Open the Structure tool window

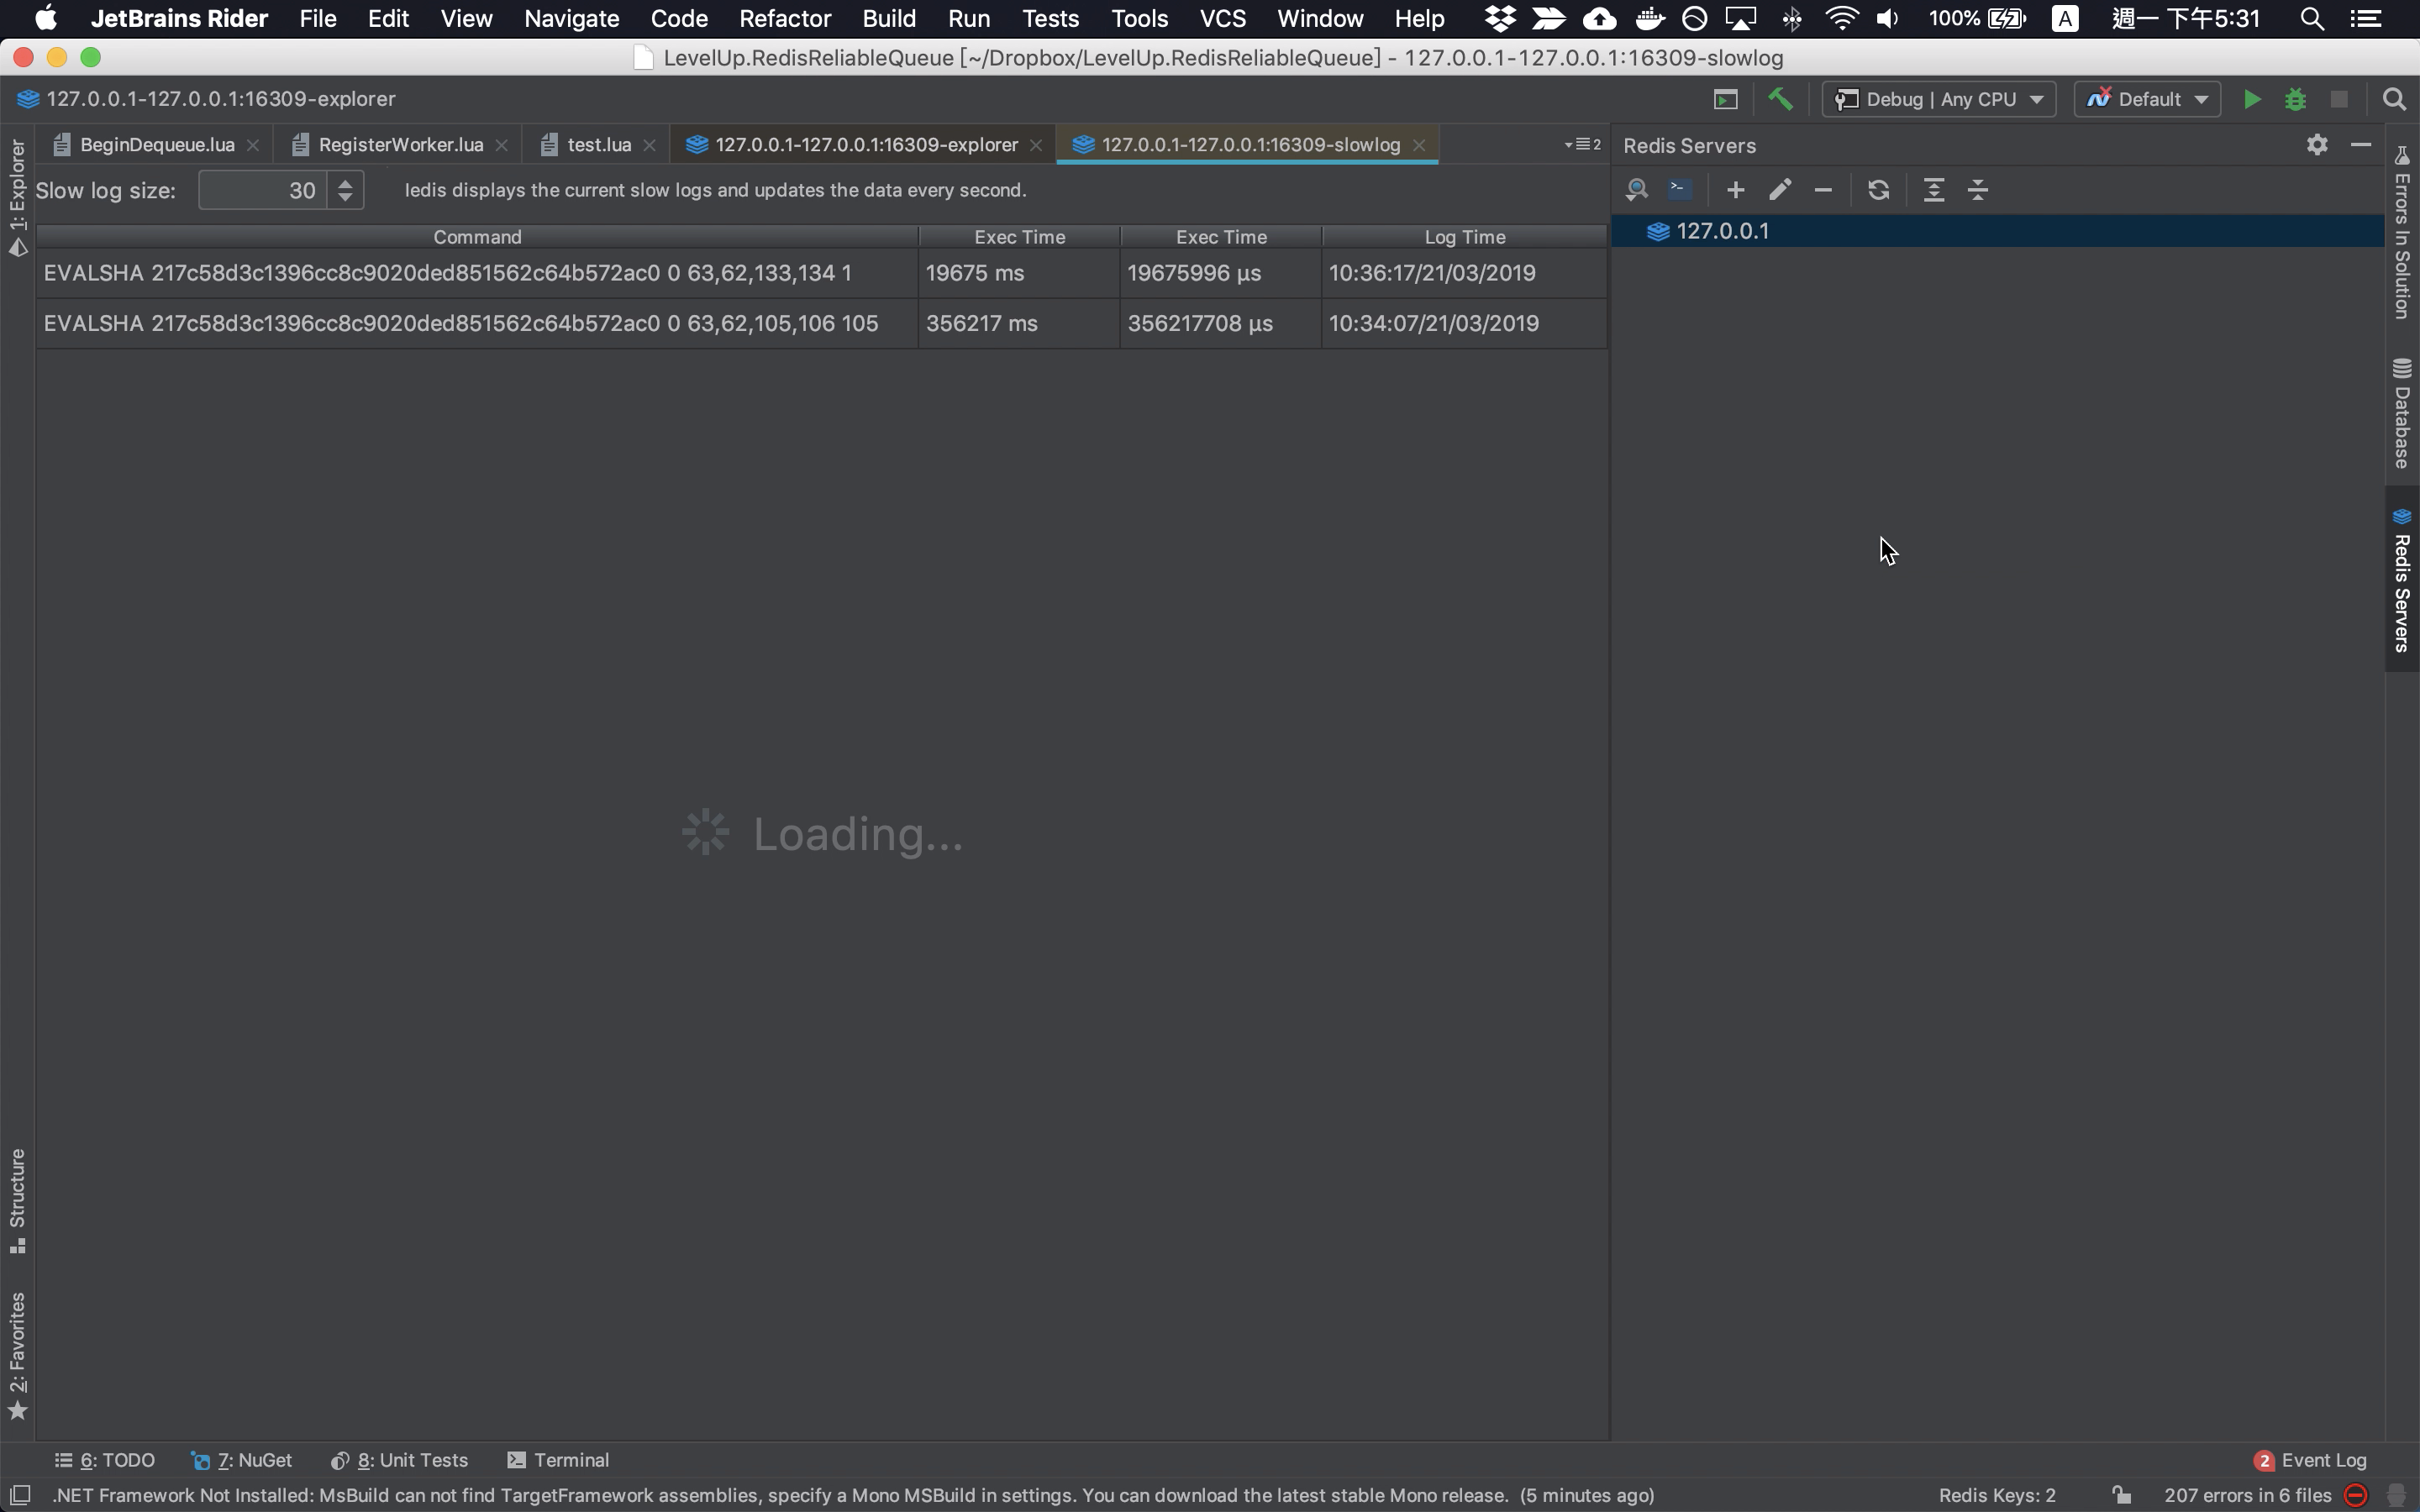17,1201
